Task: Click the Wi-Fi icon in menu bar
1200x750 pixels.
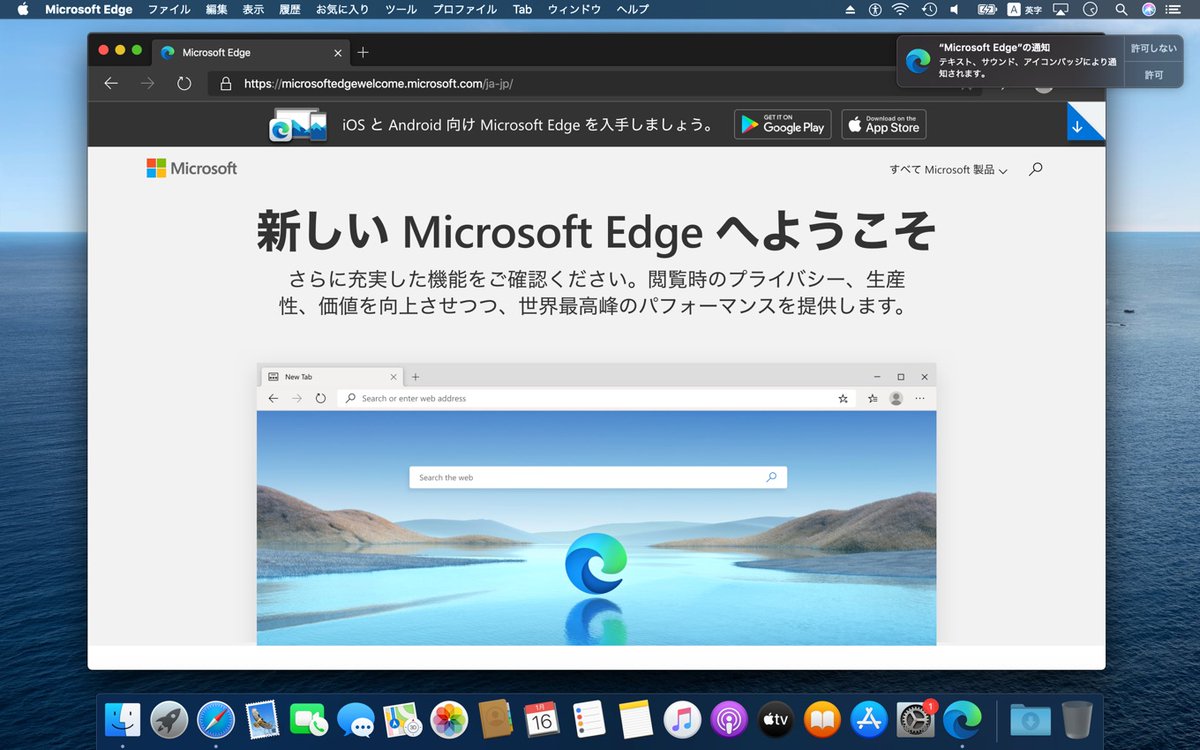Action: pyautogui.click(x=901, y=9)
